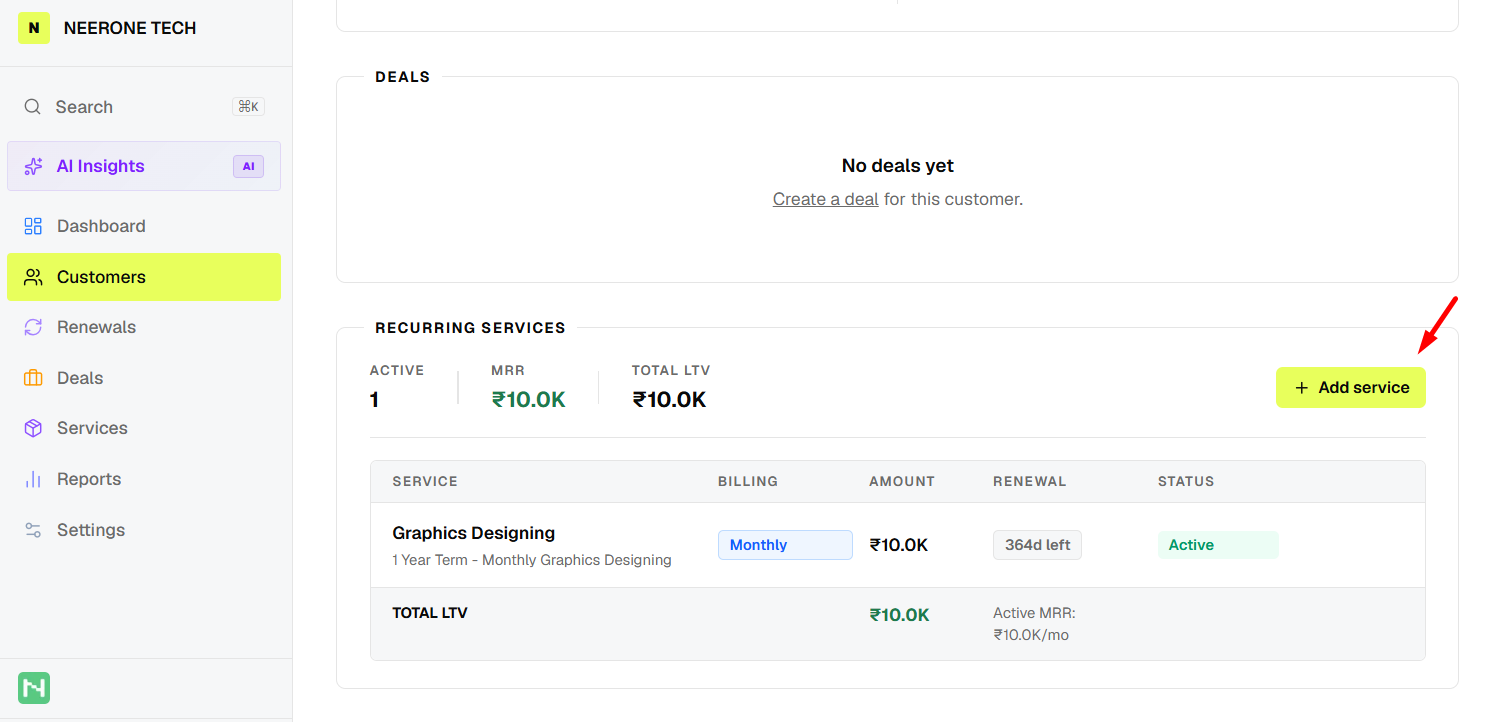Click the Dashboard grid icon

[33, 226]
